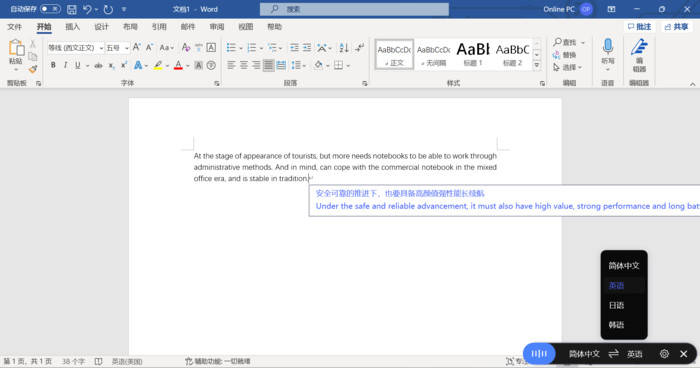Click the Justify alignment icon

click(x=268, y=65)
